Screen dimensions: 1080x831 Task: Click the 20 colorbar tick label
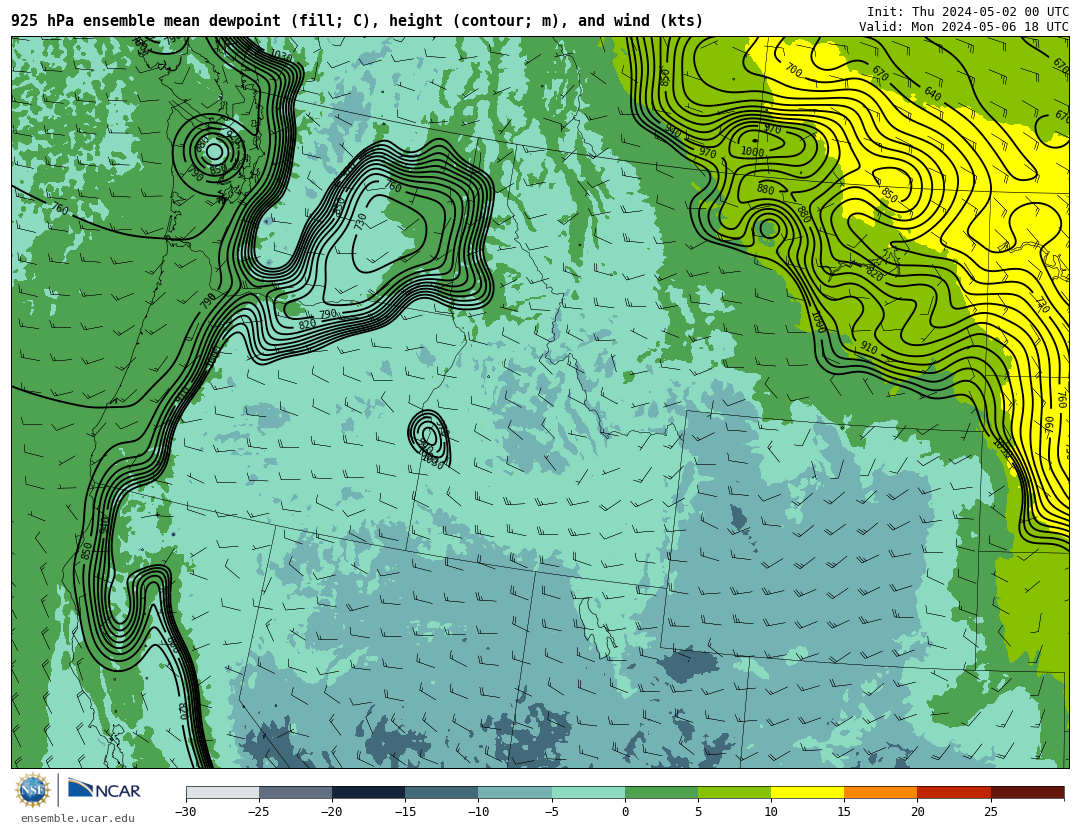pos(917,812)
